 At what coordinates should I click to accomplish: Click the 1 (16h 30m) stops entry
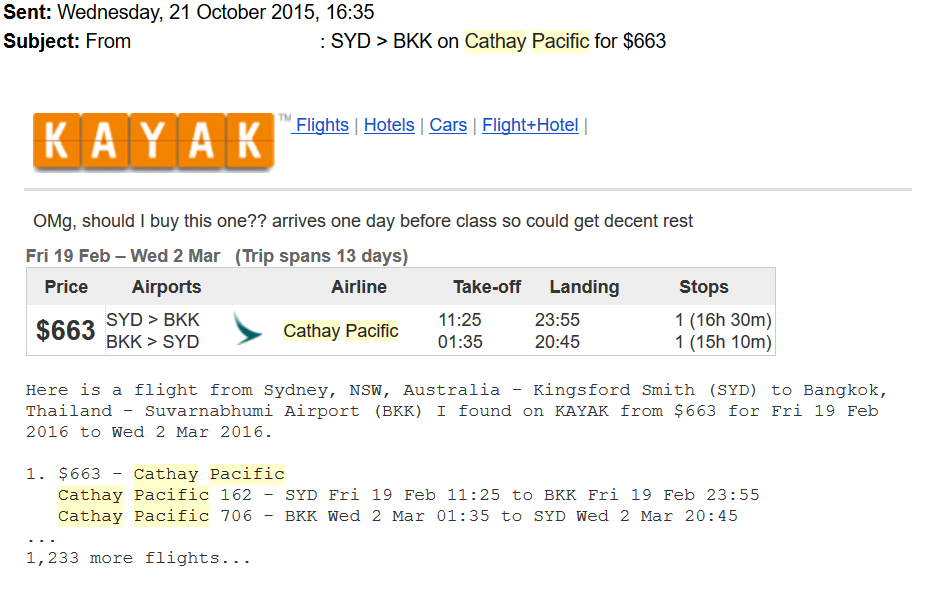coord(723,320)
